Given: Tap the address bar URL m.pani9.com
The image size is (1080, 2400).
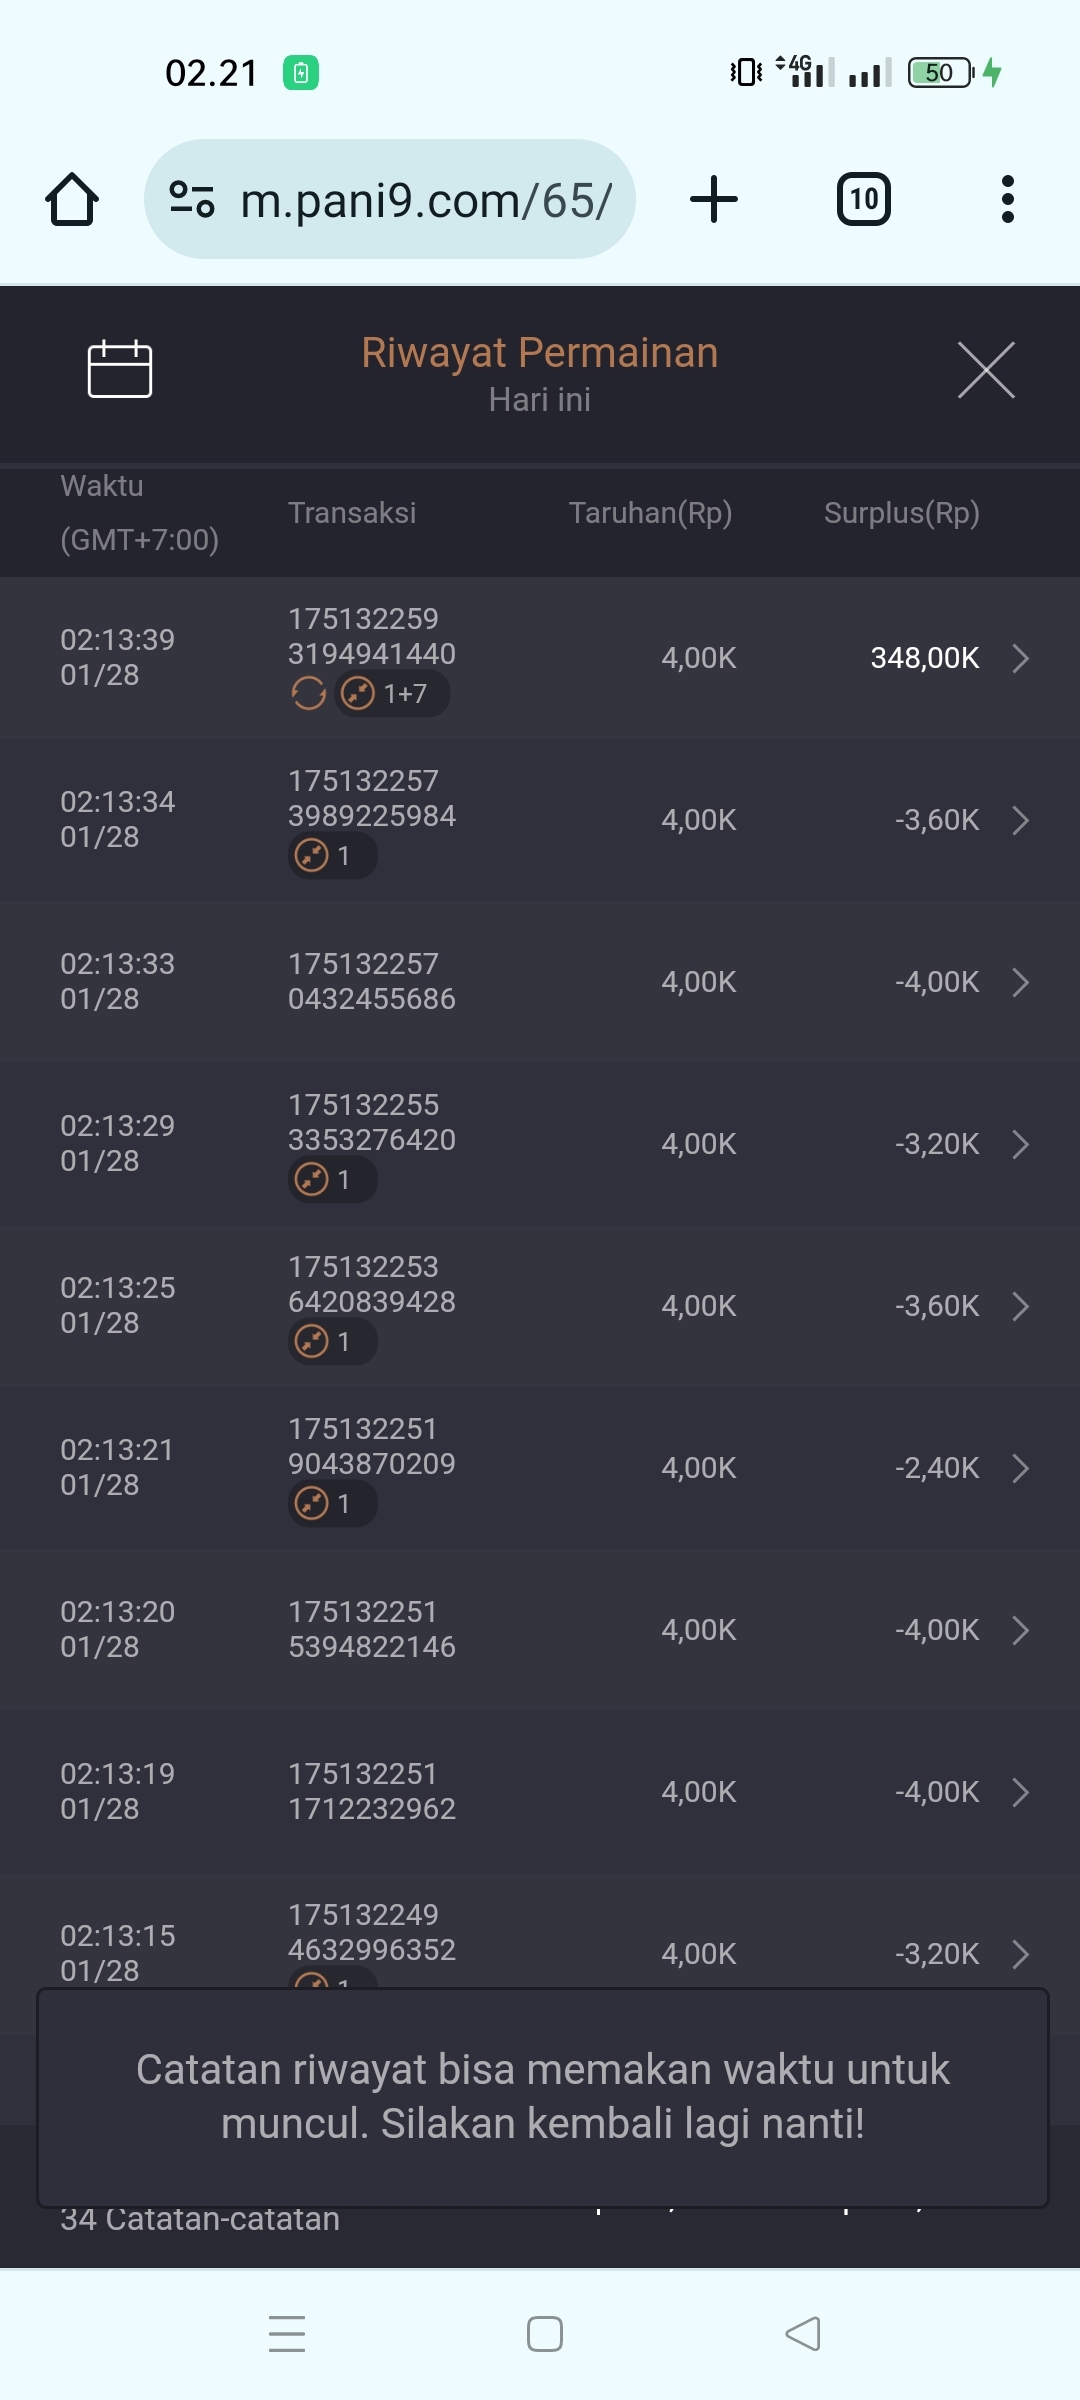Looking at the screenshot, I should (x=426, y=201).
